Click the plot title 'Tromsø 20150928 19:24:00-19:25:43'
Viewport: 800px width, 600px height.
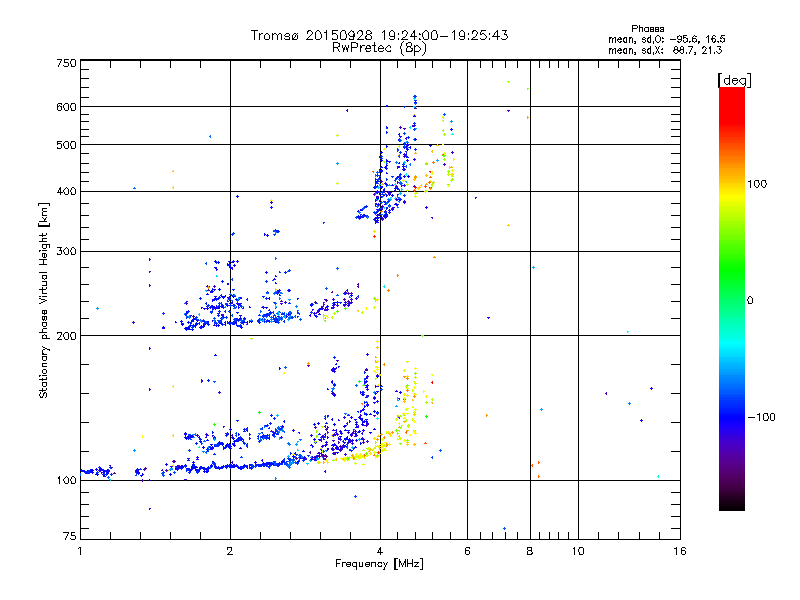379,35
